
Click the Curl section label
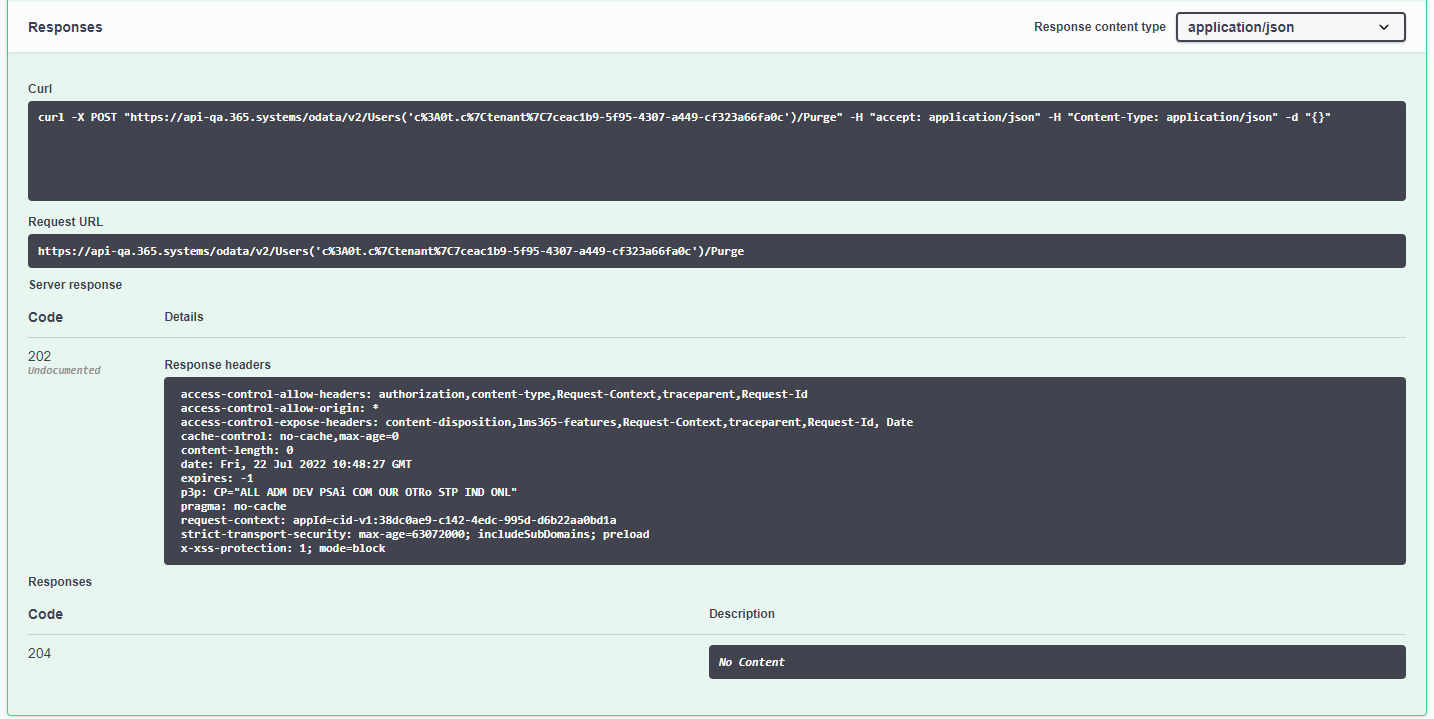point(40,89)
